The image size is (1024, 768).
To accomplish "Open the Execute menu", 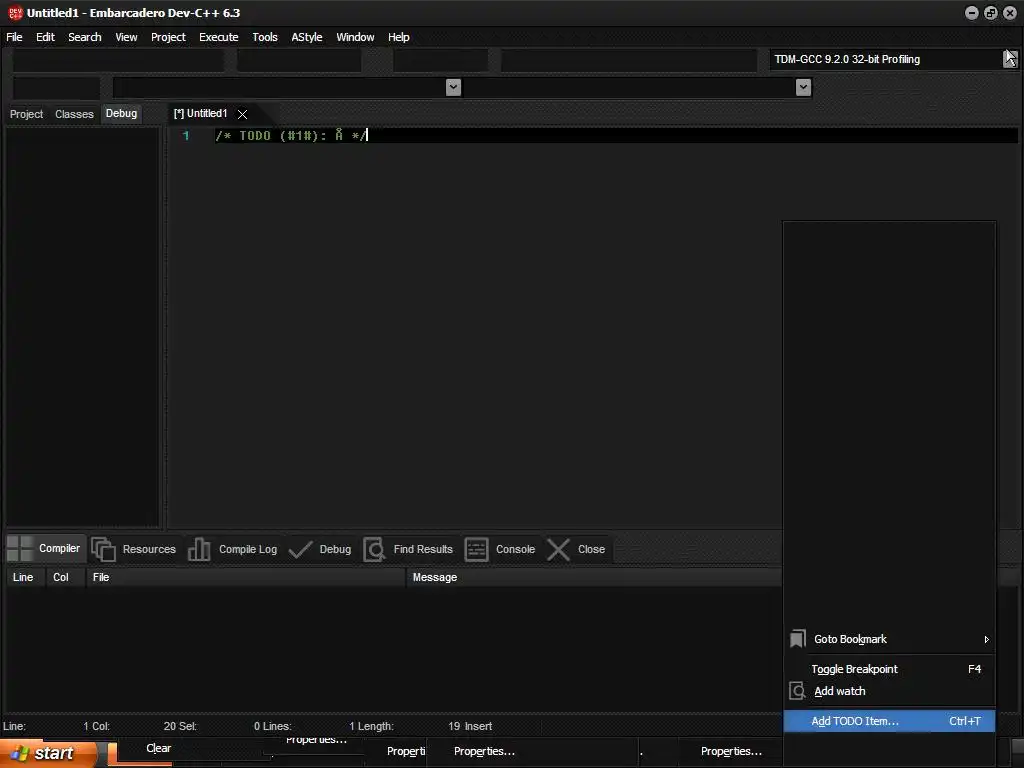I will coord(219,37).
